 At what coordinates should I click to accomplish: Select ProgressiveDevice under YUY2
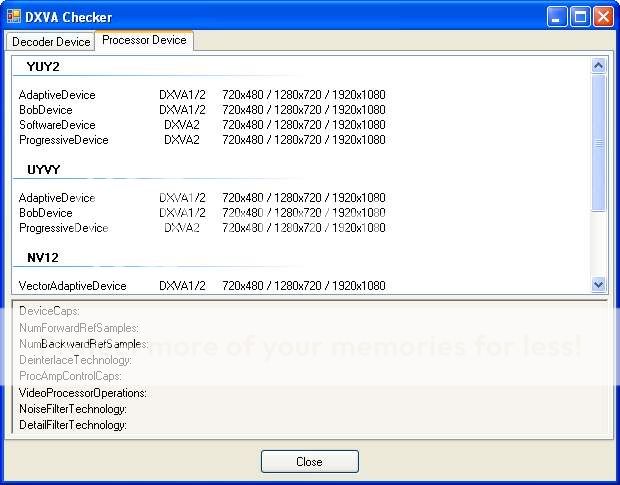tap(63, 140)
